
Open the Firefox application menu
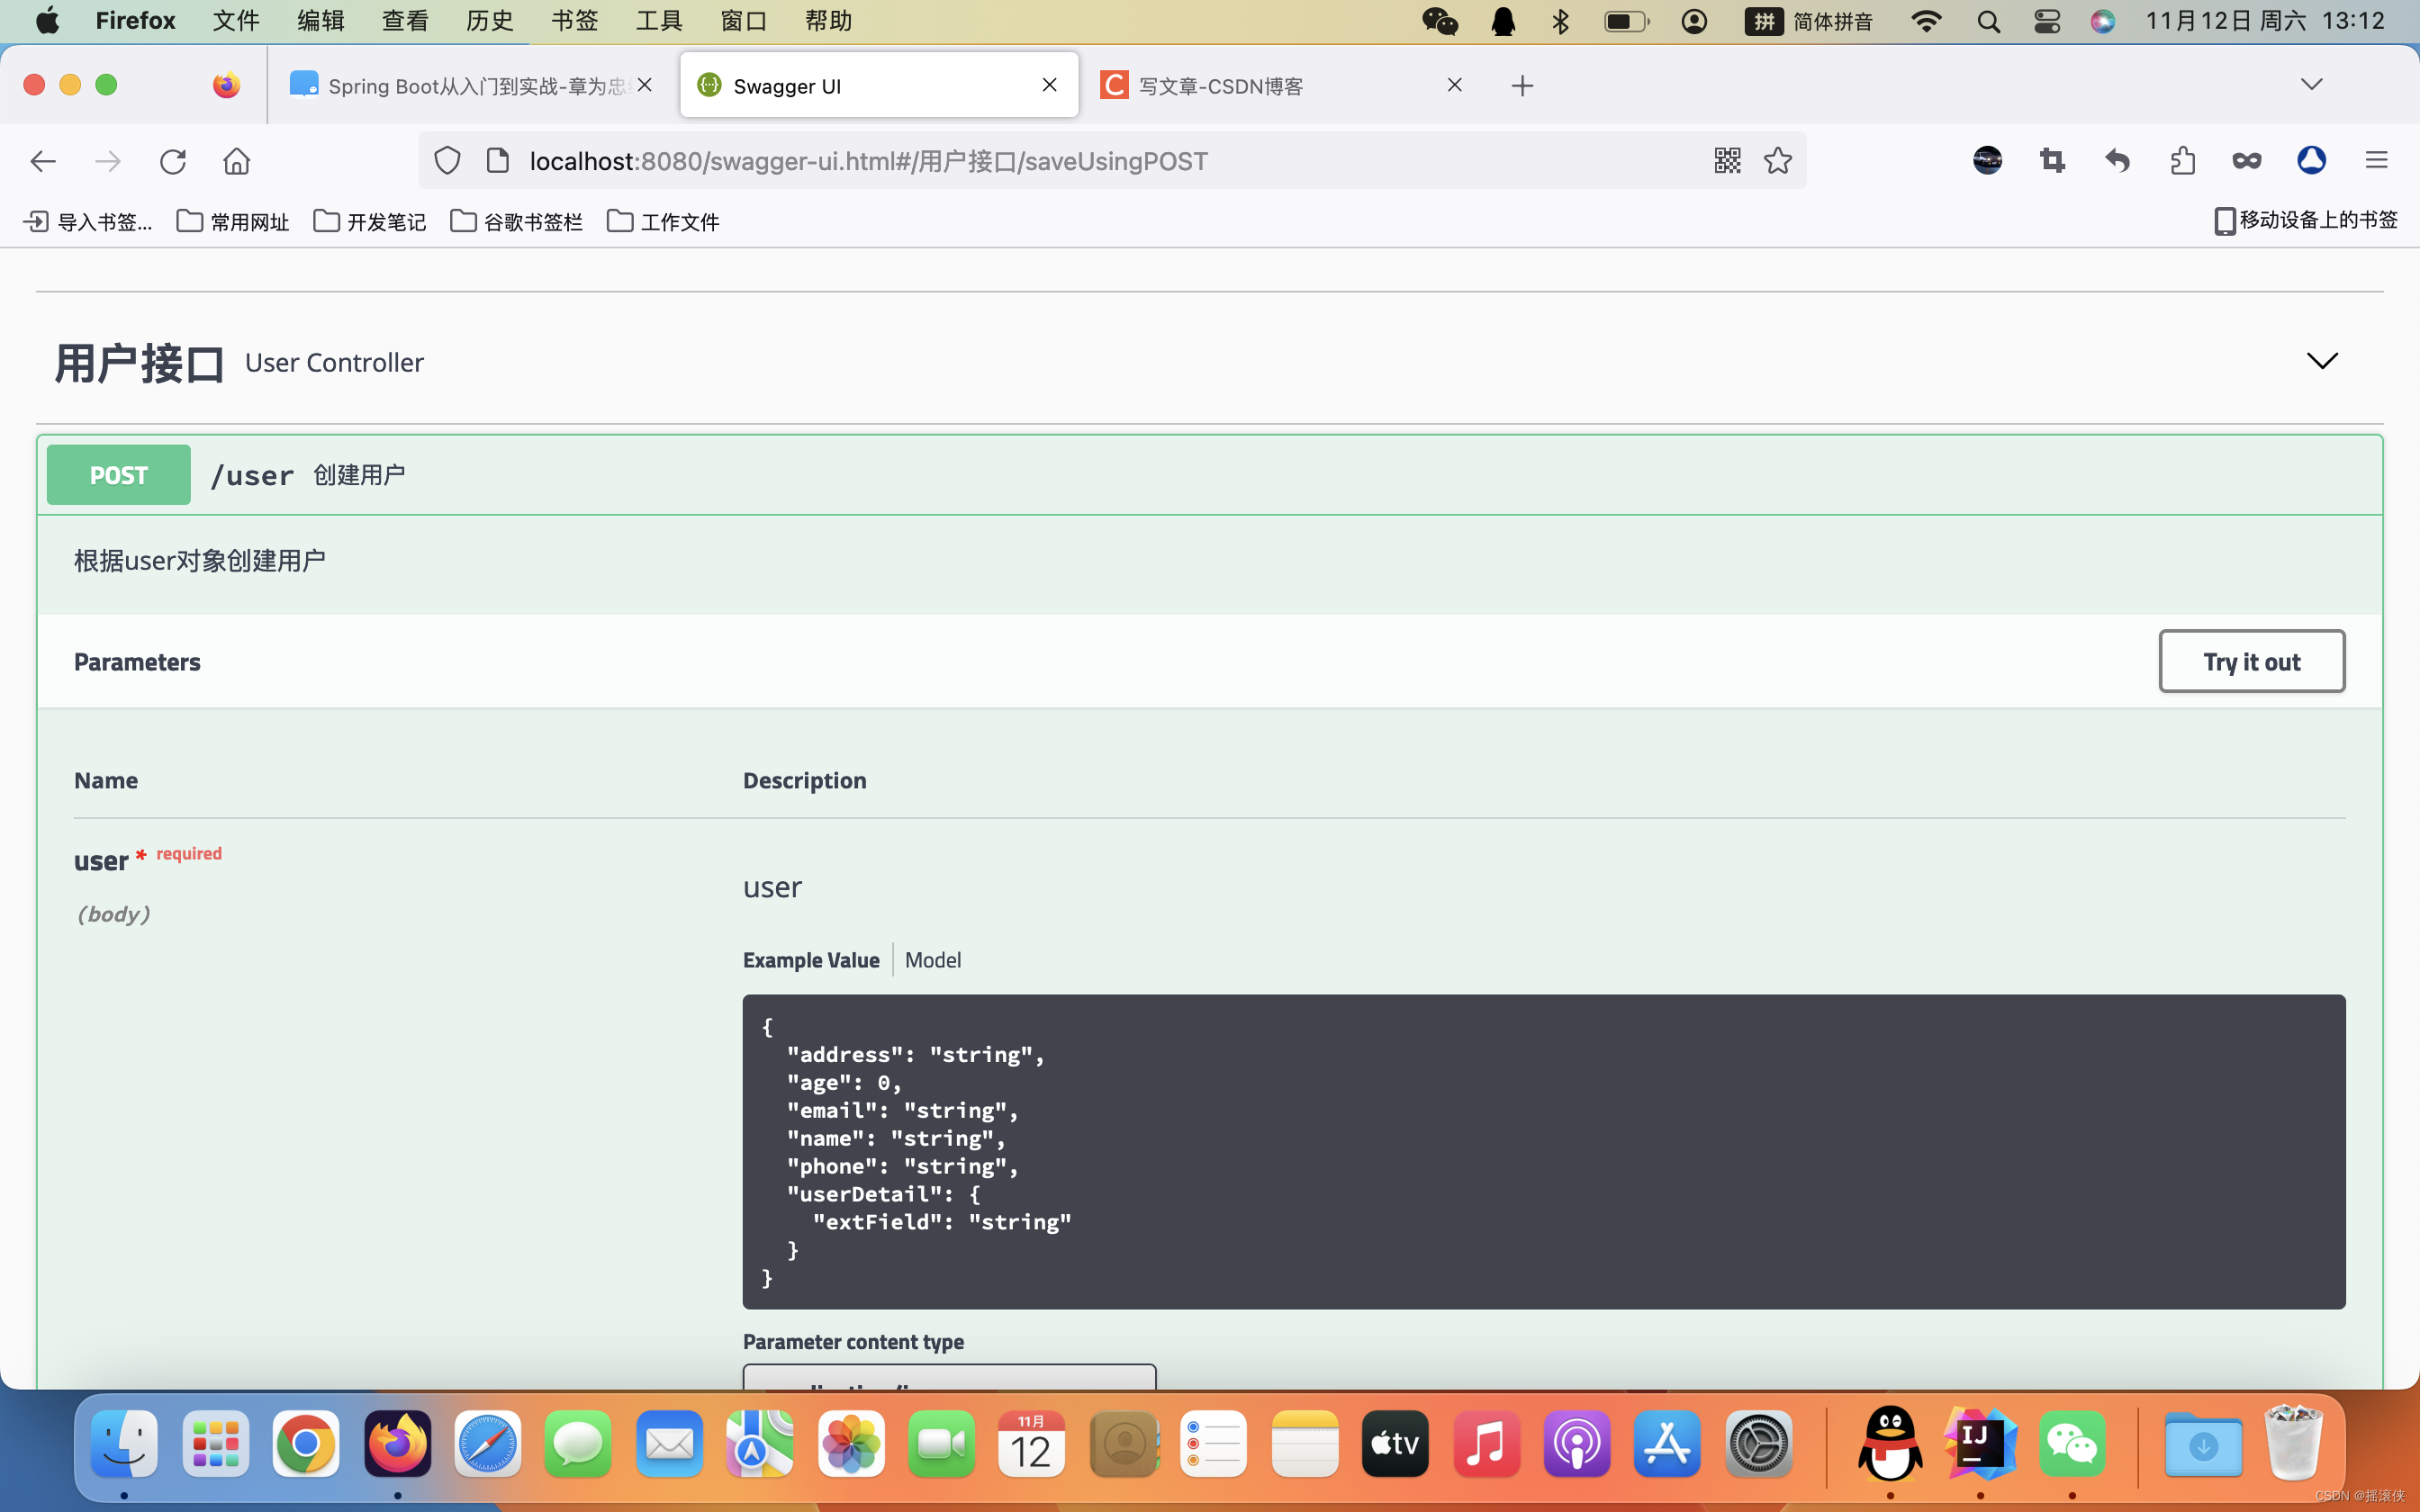point(2377,160)
